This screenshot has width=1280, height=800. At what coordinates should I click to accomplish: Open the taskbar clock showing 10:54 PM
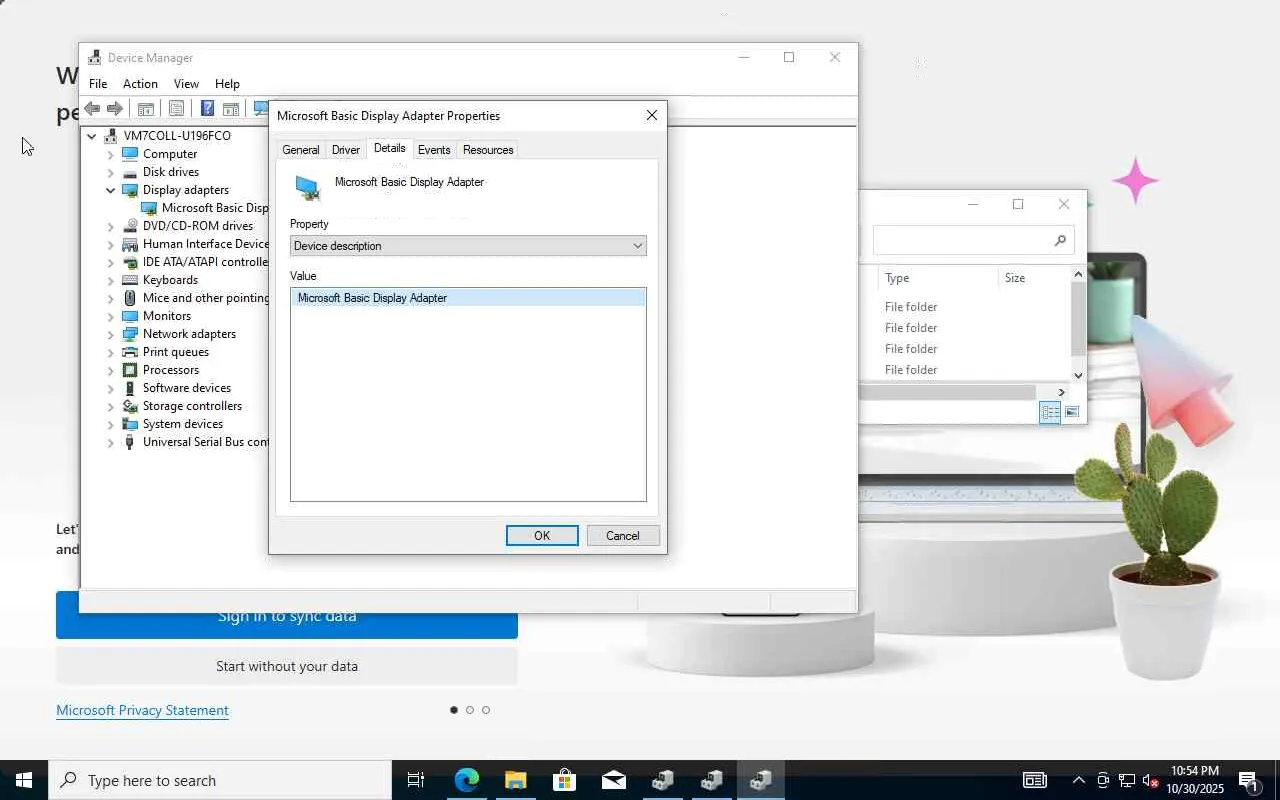[1195, 780]
